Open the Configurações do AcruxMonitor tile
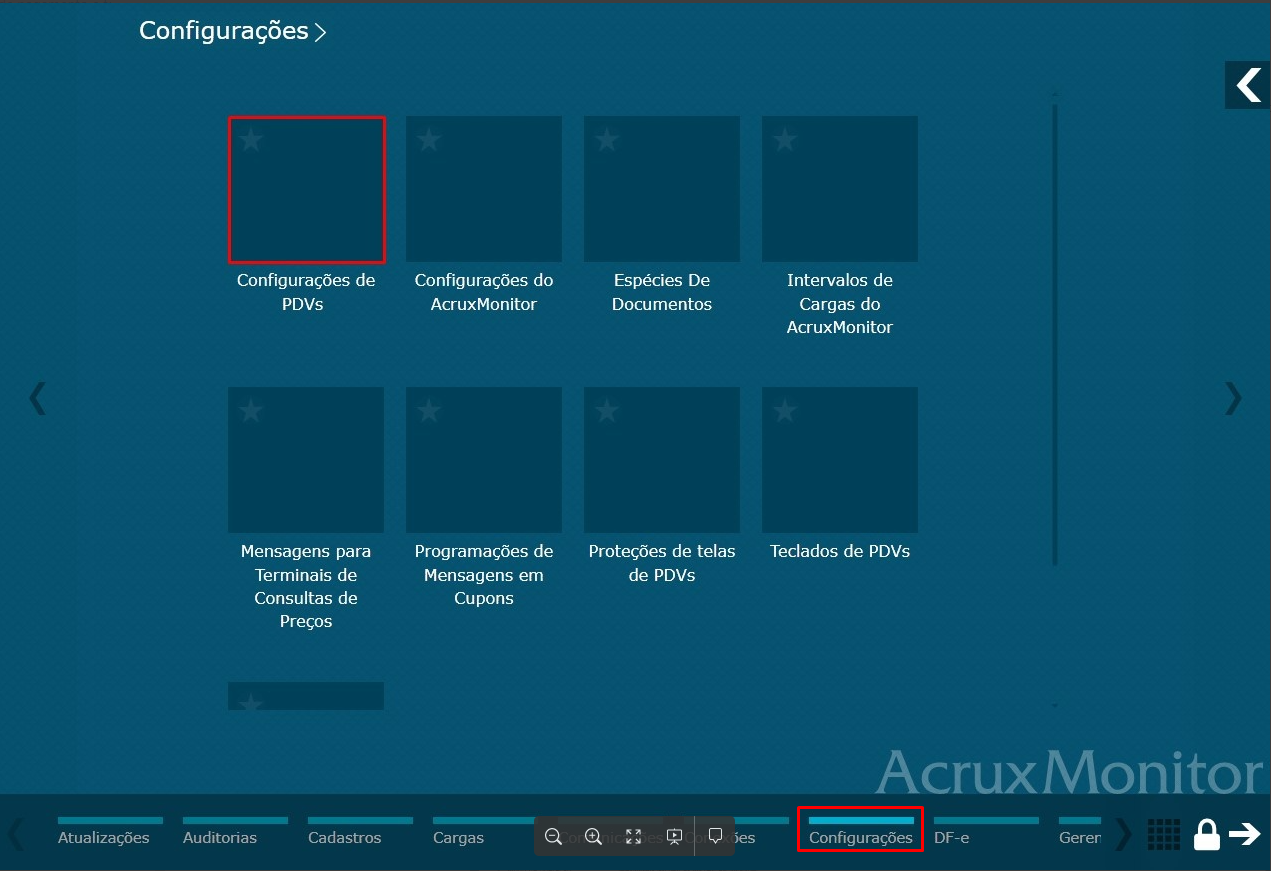The height and width of the screenshot is (871, 1271). [484, 189]
